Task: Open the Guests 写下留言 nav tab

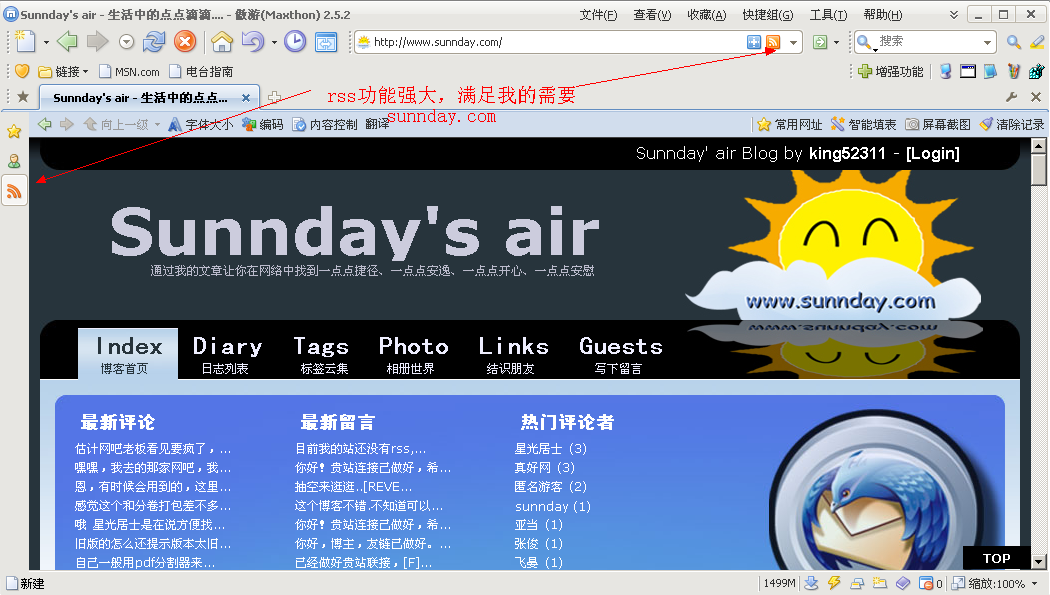Action: (621, 355)
